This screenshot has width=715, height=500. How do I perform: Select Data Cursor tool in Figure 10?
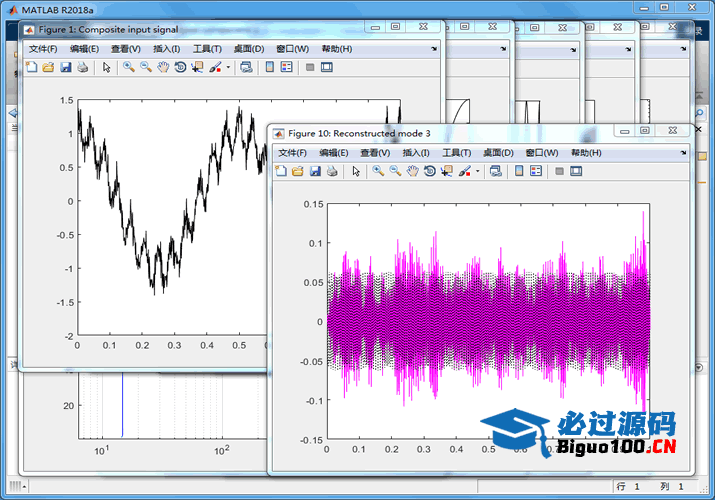[447, 171]
